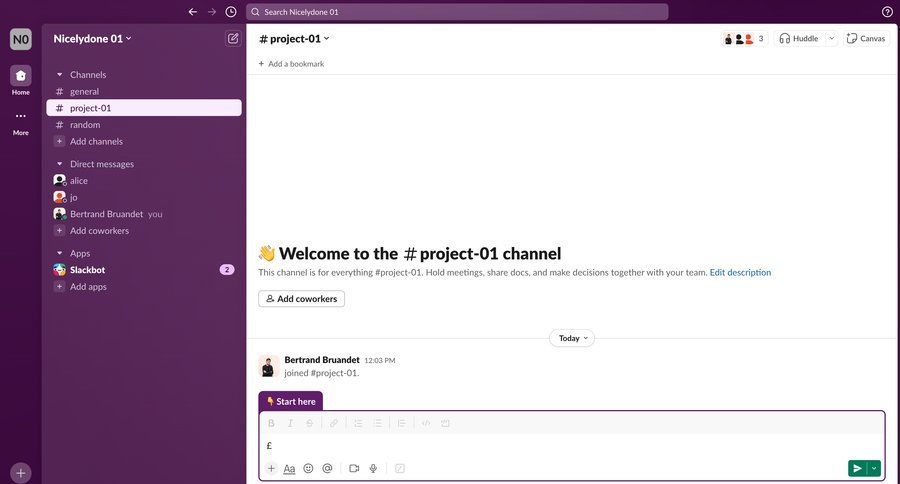Image resolution: width=900 pixels, height=484 pixels.
Task: Apply strikethrough formatting in the composer
Action: (309, 423)
